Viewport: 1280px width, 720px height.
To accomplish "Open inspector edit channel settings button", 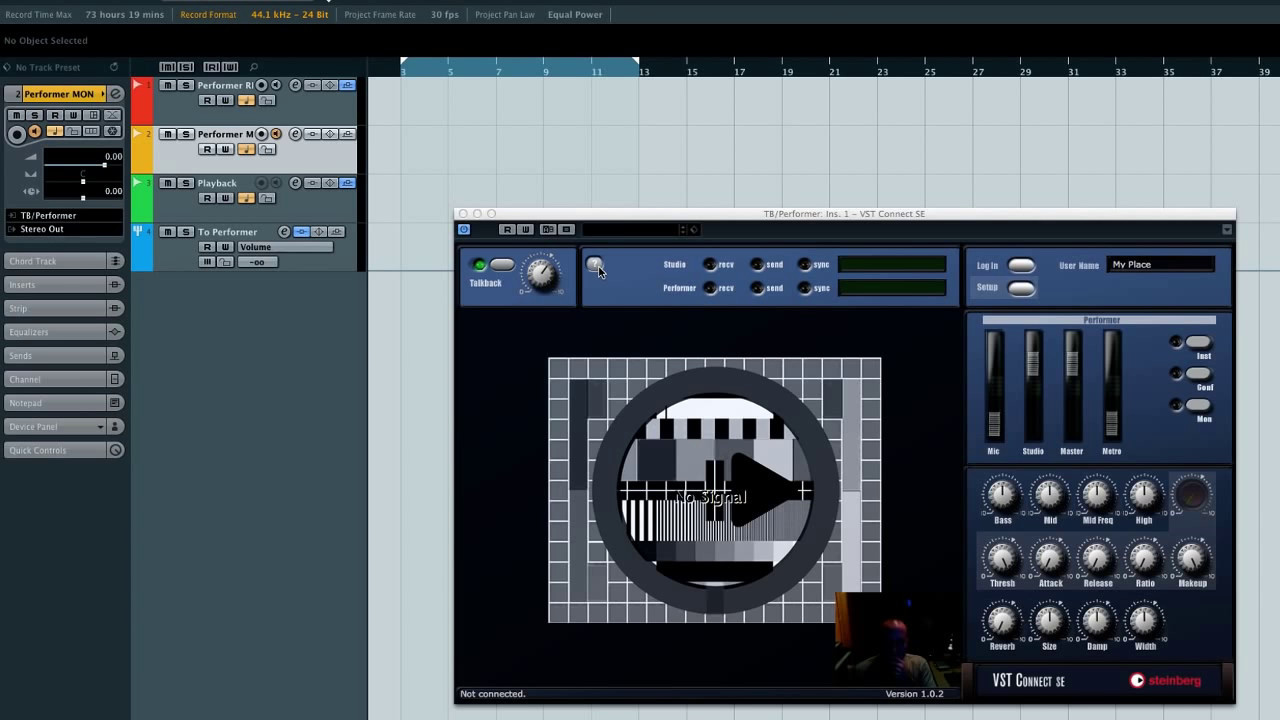I will coord(116,94).
